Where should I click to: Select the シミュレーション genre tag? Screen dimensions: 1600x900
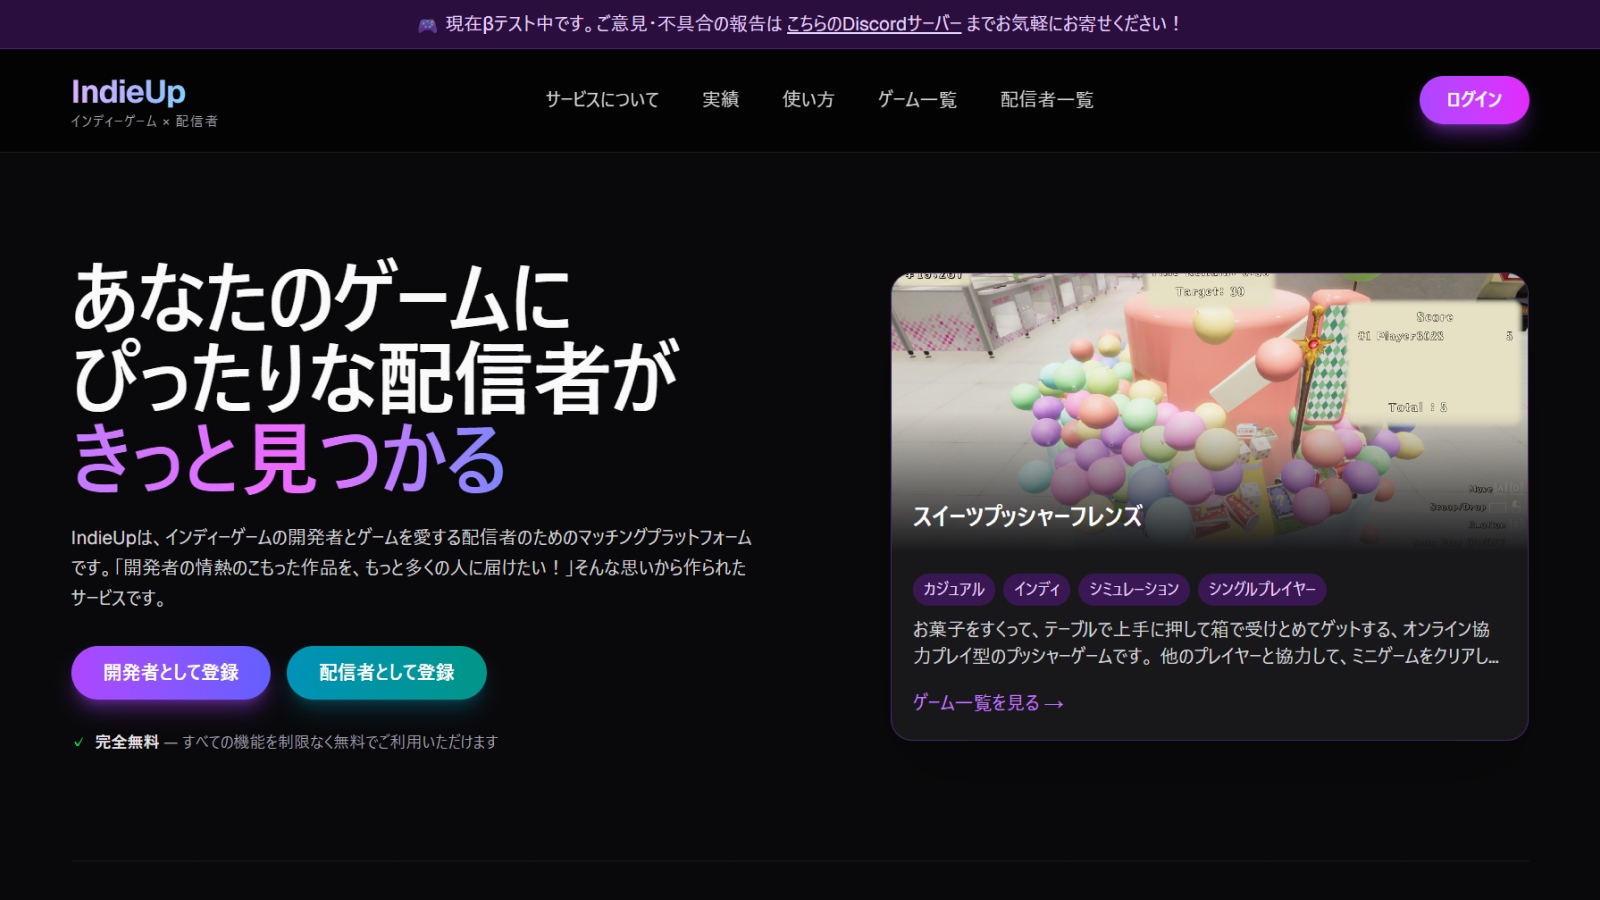pos(1134,589)
